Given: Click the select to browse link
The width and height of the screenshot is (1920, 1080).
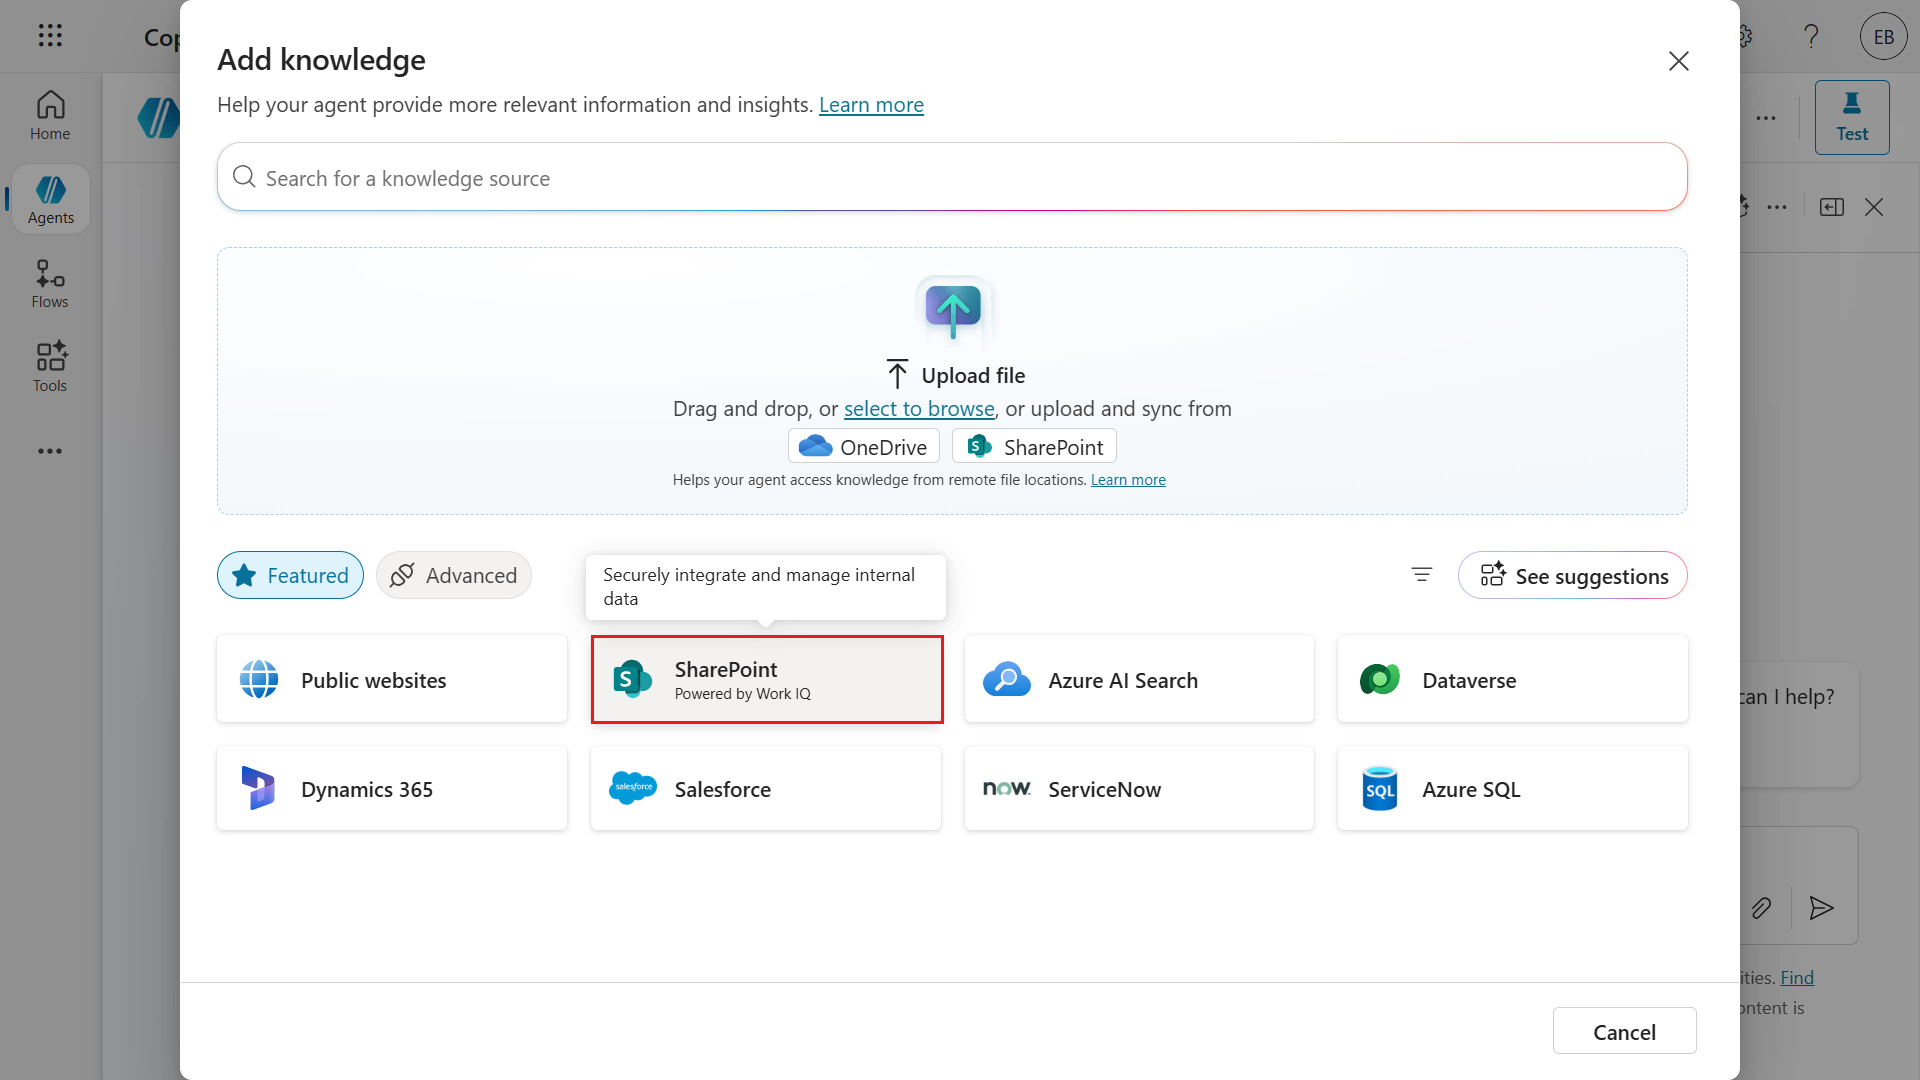Looking at the screenshot, I should point(919,408).
